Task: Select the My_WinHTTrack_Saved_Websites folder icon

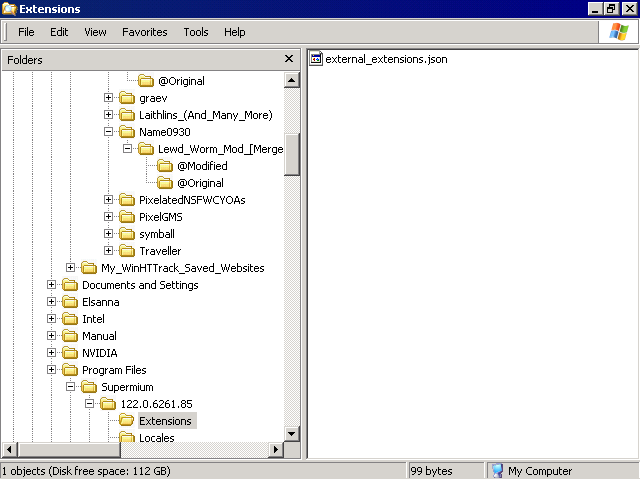Action: tap(89, 268)
